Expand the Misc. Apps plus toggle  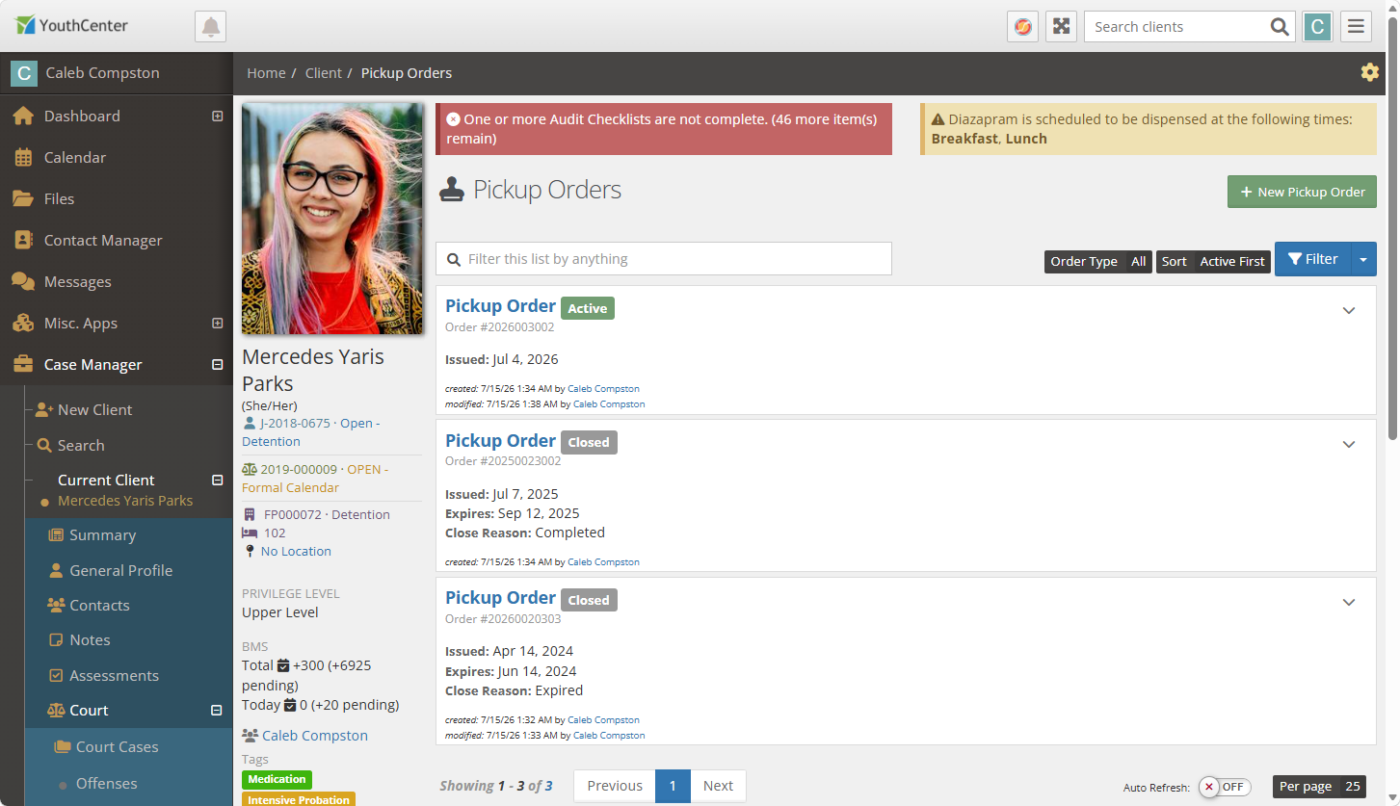(217, 323)
